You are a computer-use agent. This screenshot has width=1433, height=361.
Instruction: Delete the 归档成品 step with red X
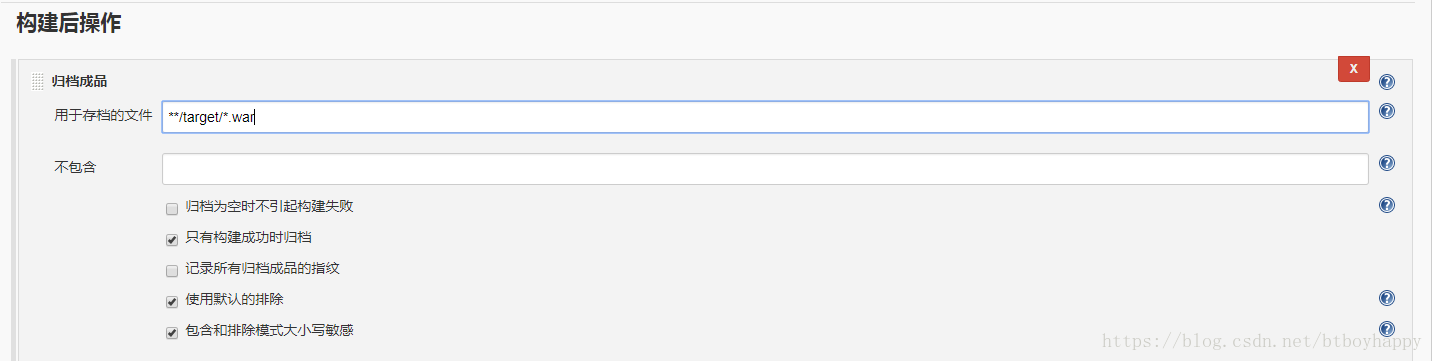(1353, 68)
